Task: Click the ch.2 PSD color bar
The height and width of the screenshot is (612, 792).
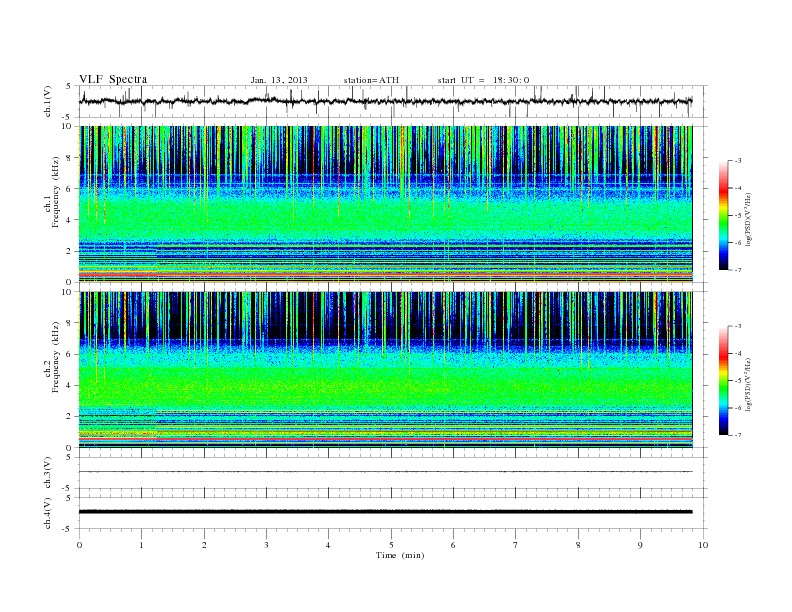Action: (723, 381)
